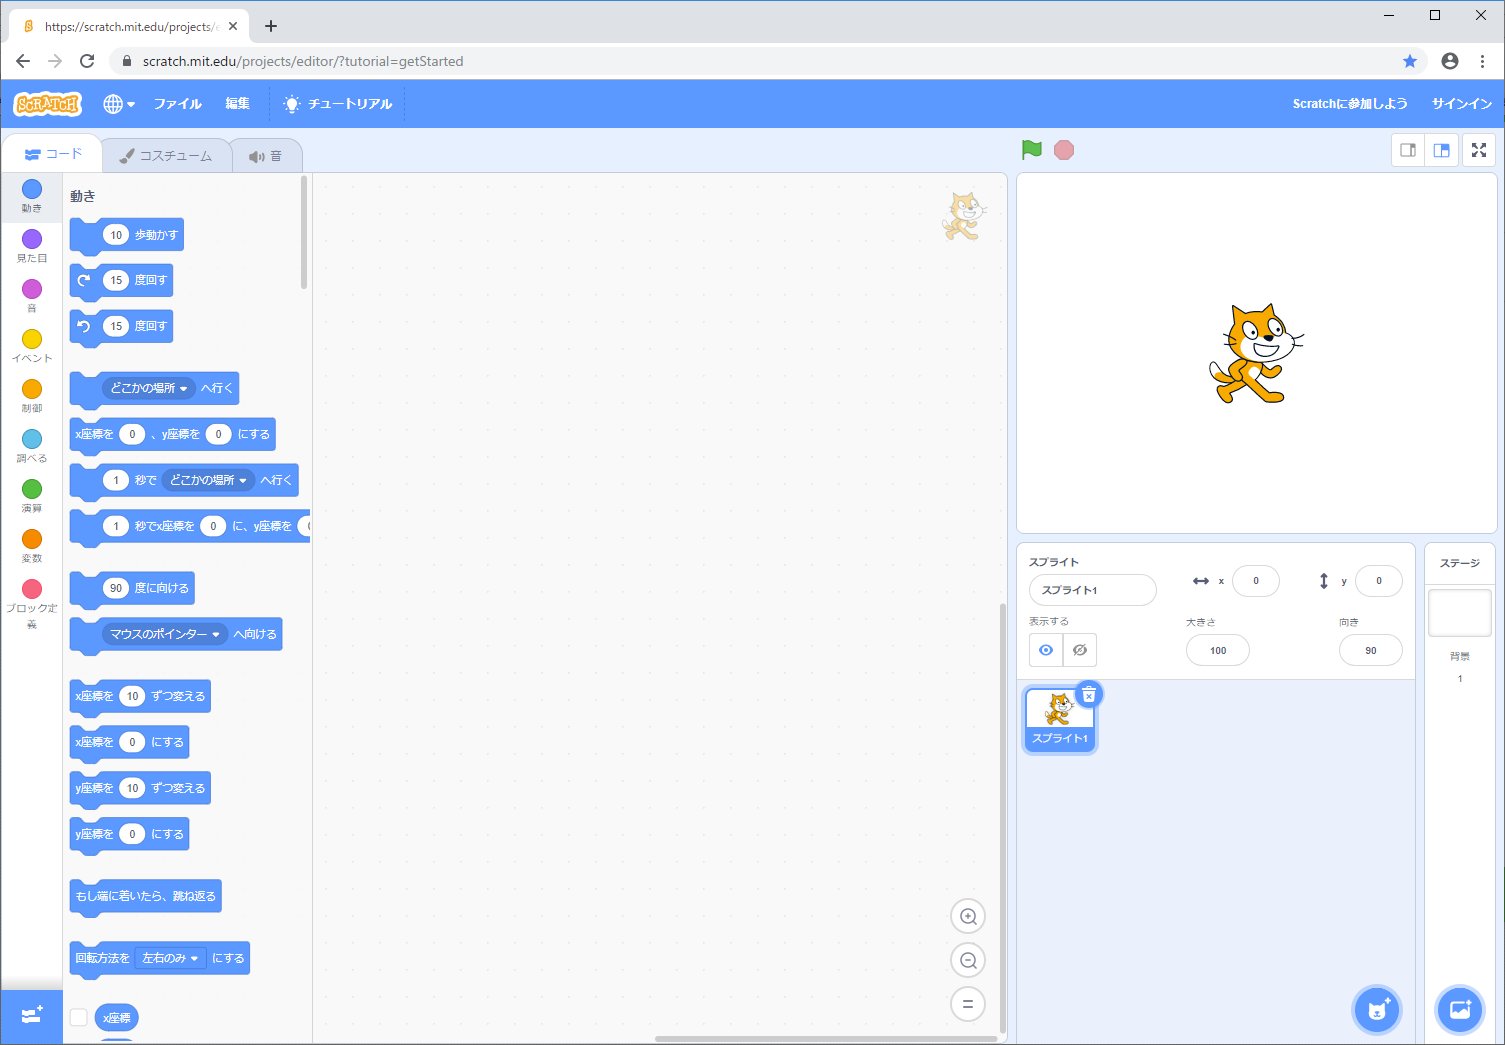Switch to the コスチューム tab
The width and height of the screenshot is (1505, 1045).
tap(166, 156)
